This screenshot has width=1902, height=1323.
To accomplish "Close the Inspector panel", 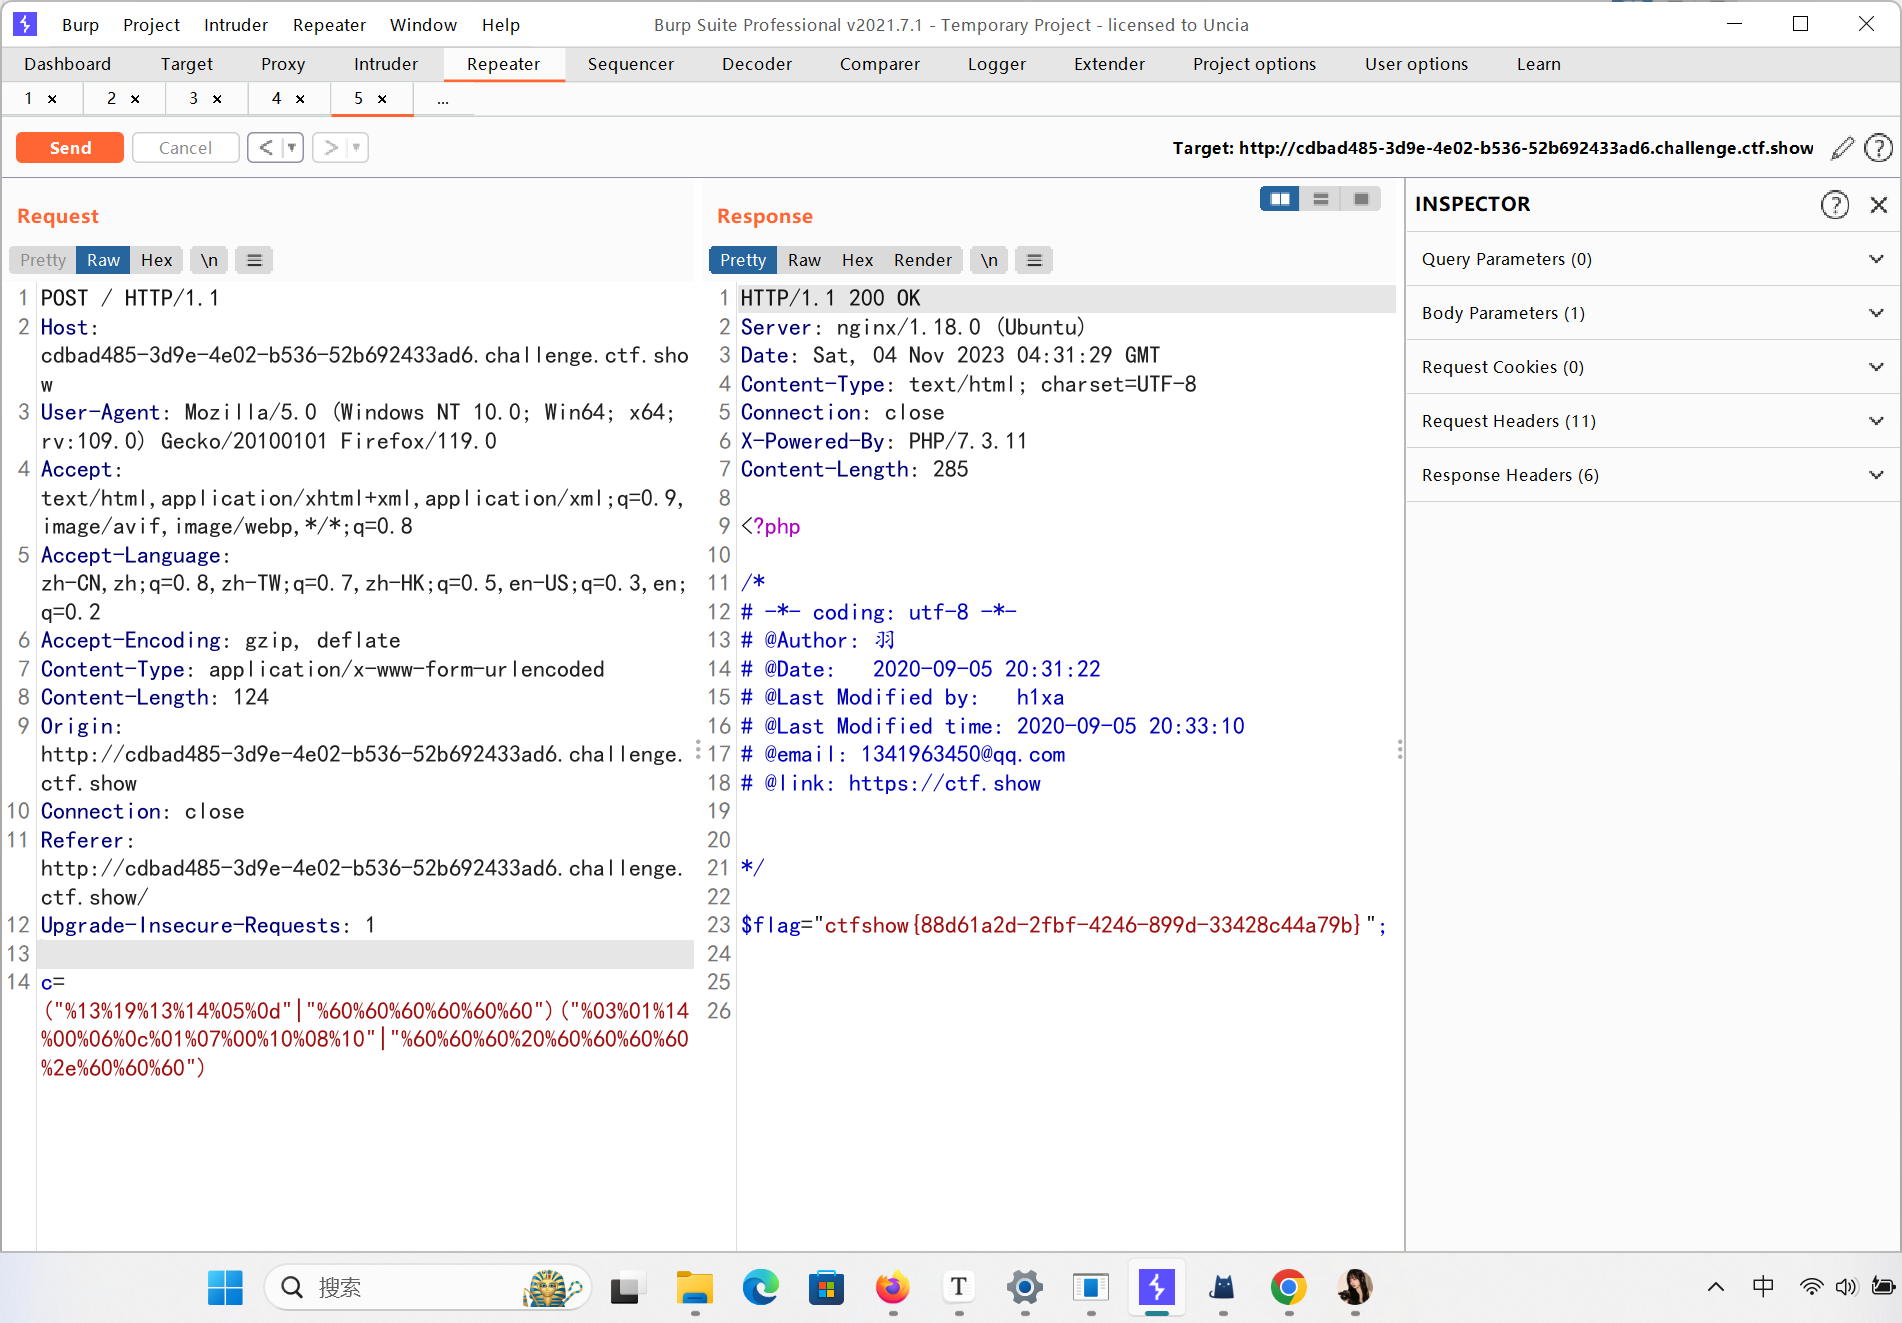I will (1879, 204).
